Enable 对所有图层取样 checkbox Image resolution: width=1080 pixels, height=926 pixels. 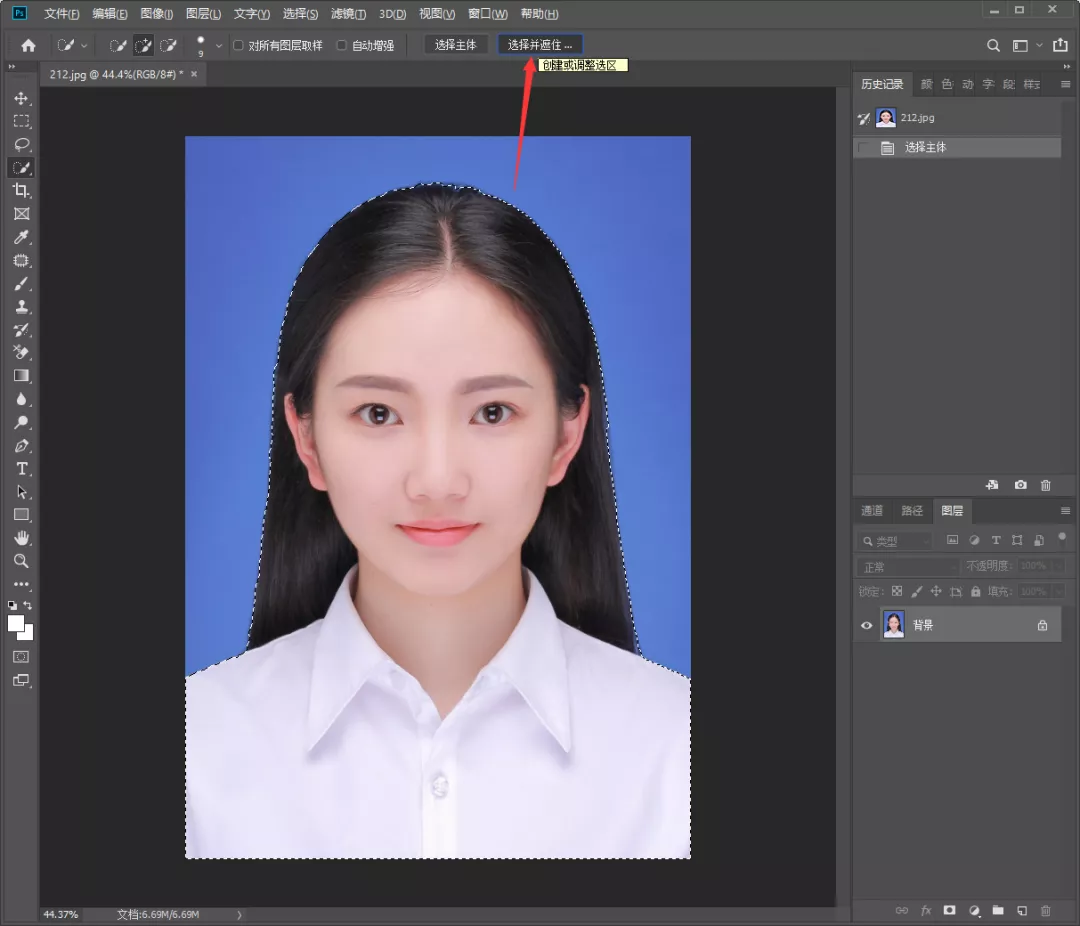pyautogui.click(x=238, y=45)
